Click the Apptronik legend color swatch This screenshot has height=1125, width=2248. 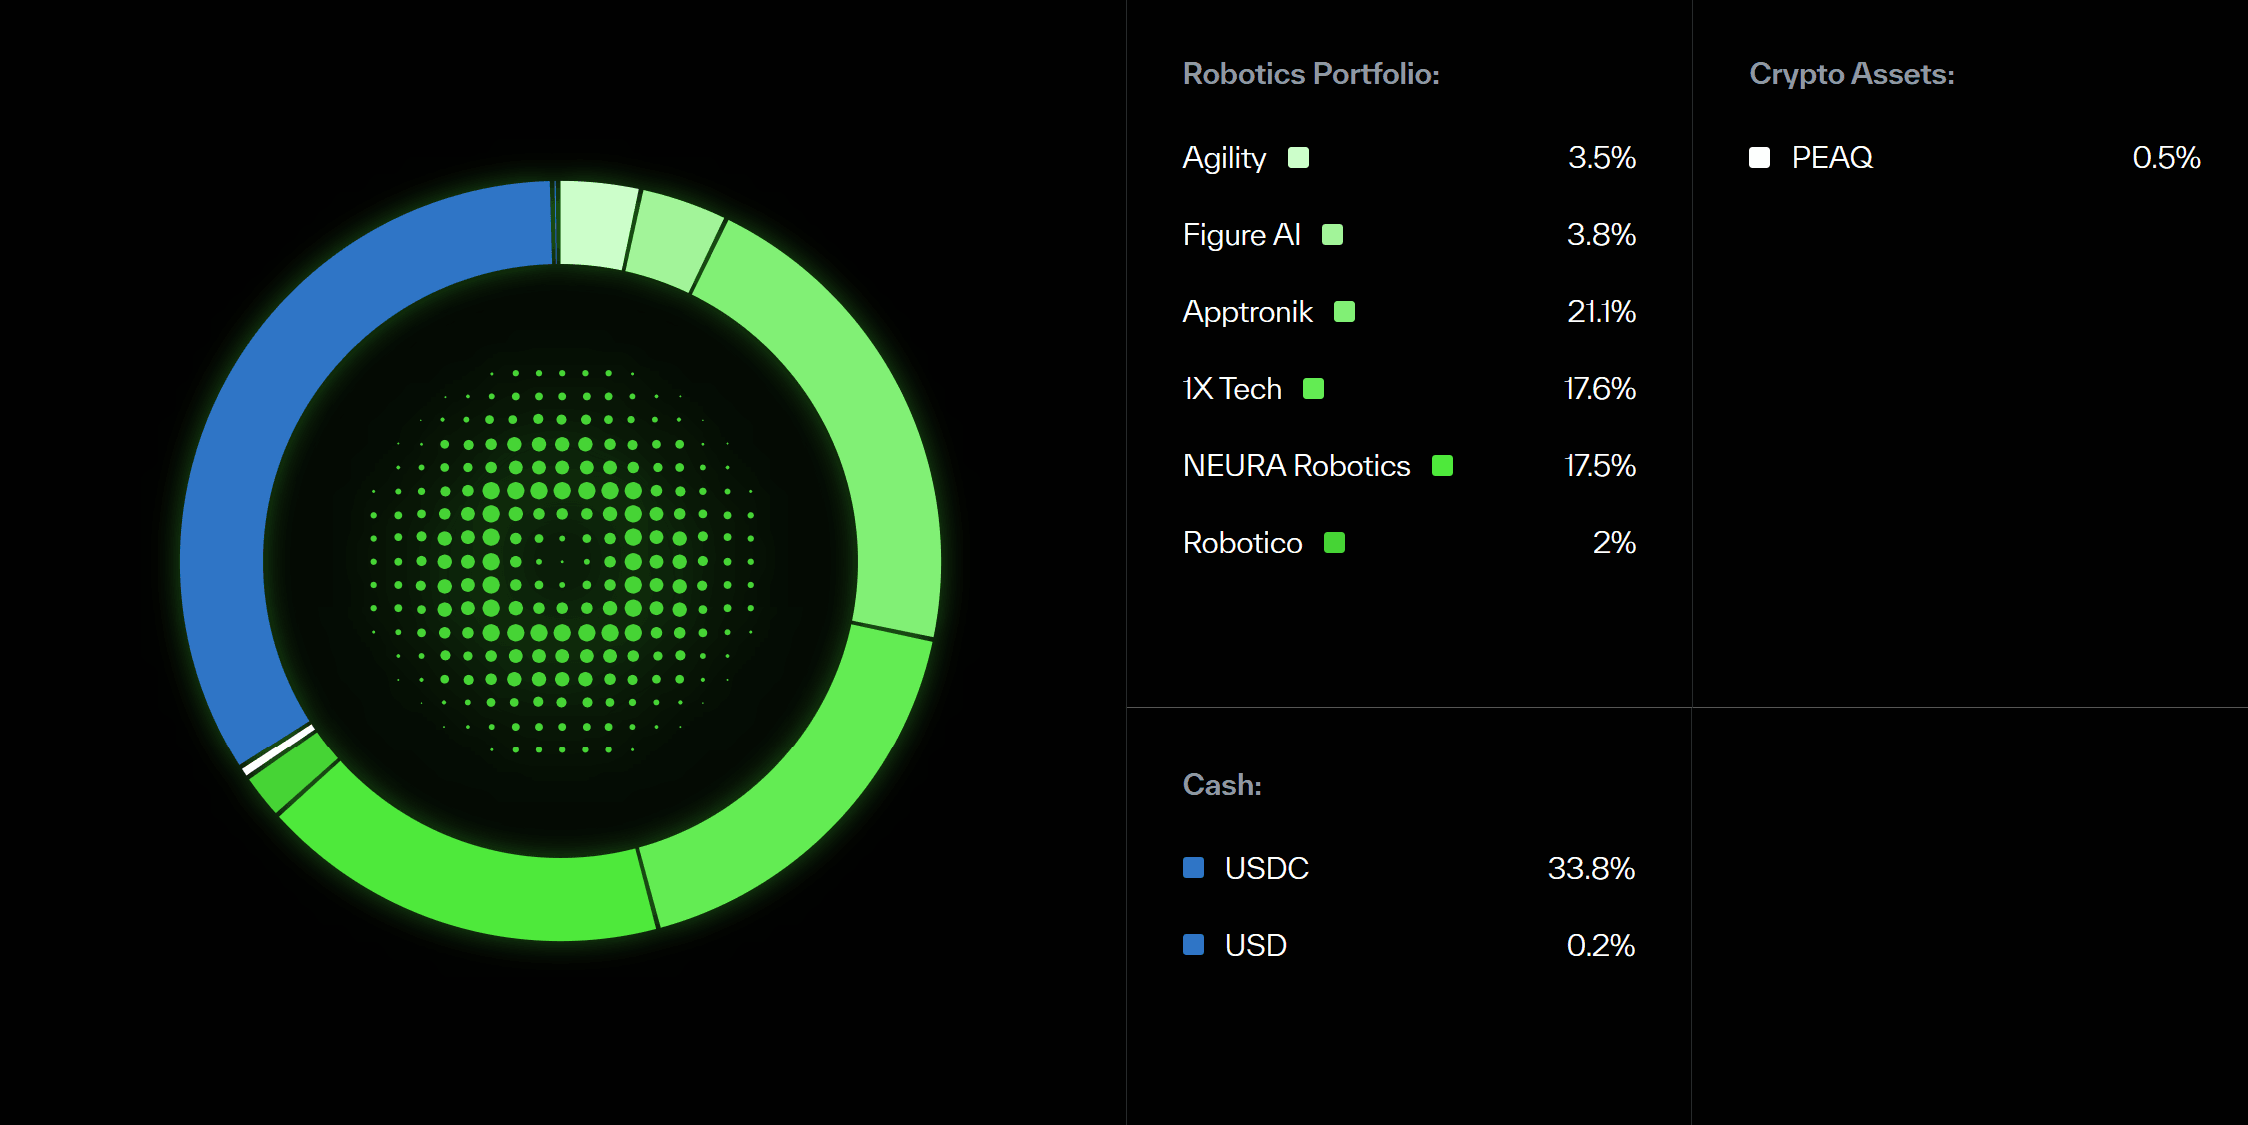coord(1344,312)
